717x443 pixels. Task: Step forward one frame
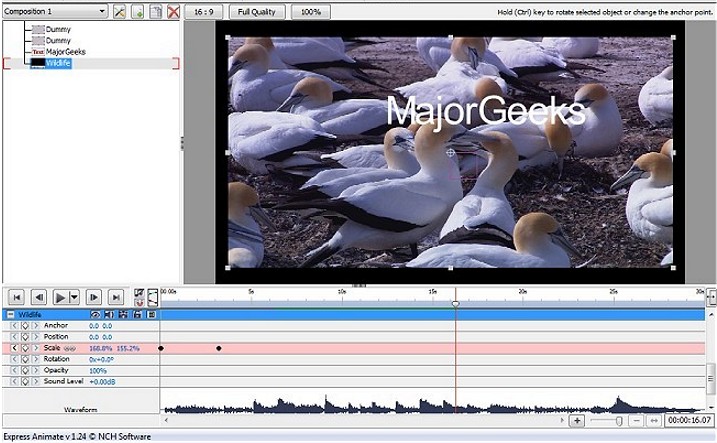pyautogui.click(x=93, y=298)
